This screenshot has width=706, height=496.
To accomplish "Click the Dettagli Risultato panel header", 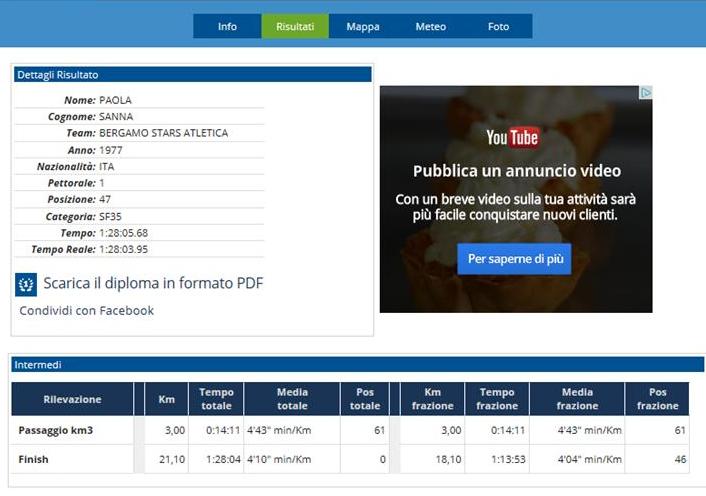I will coord(193,75).
